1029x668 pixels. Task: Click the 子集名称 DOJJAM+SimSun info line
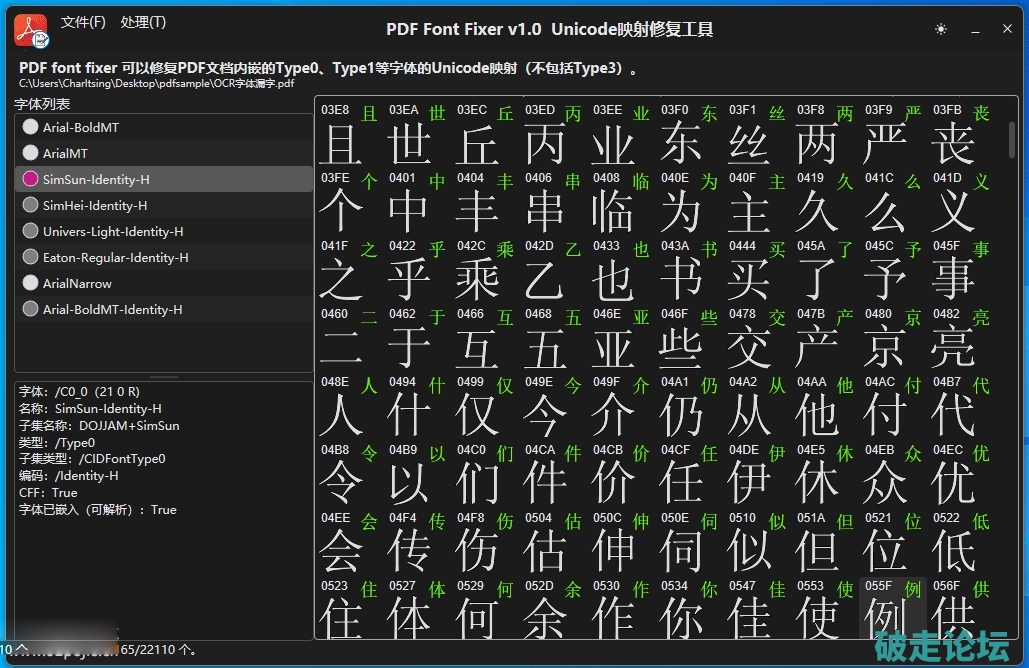pos(99,425)
